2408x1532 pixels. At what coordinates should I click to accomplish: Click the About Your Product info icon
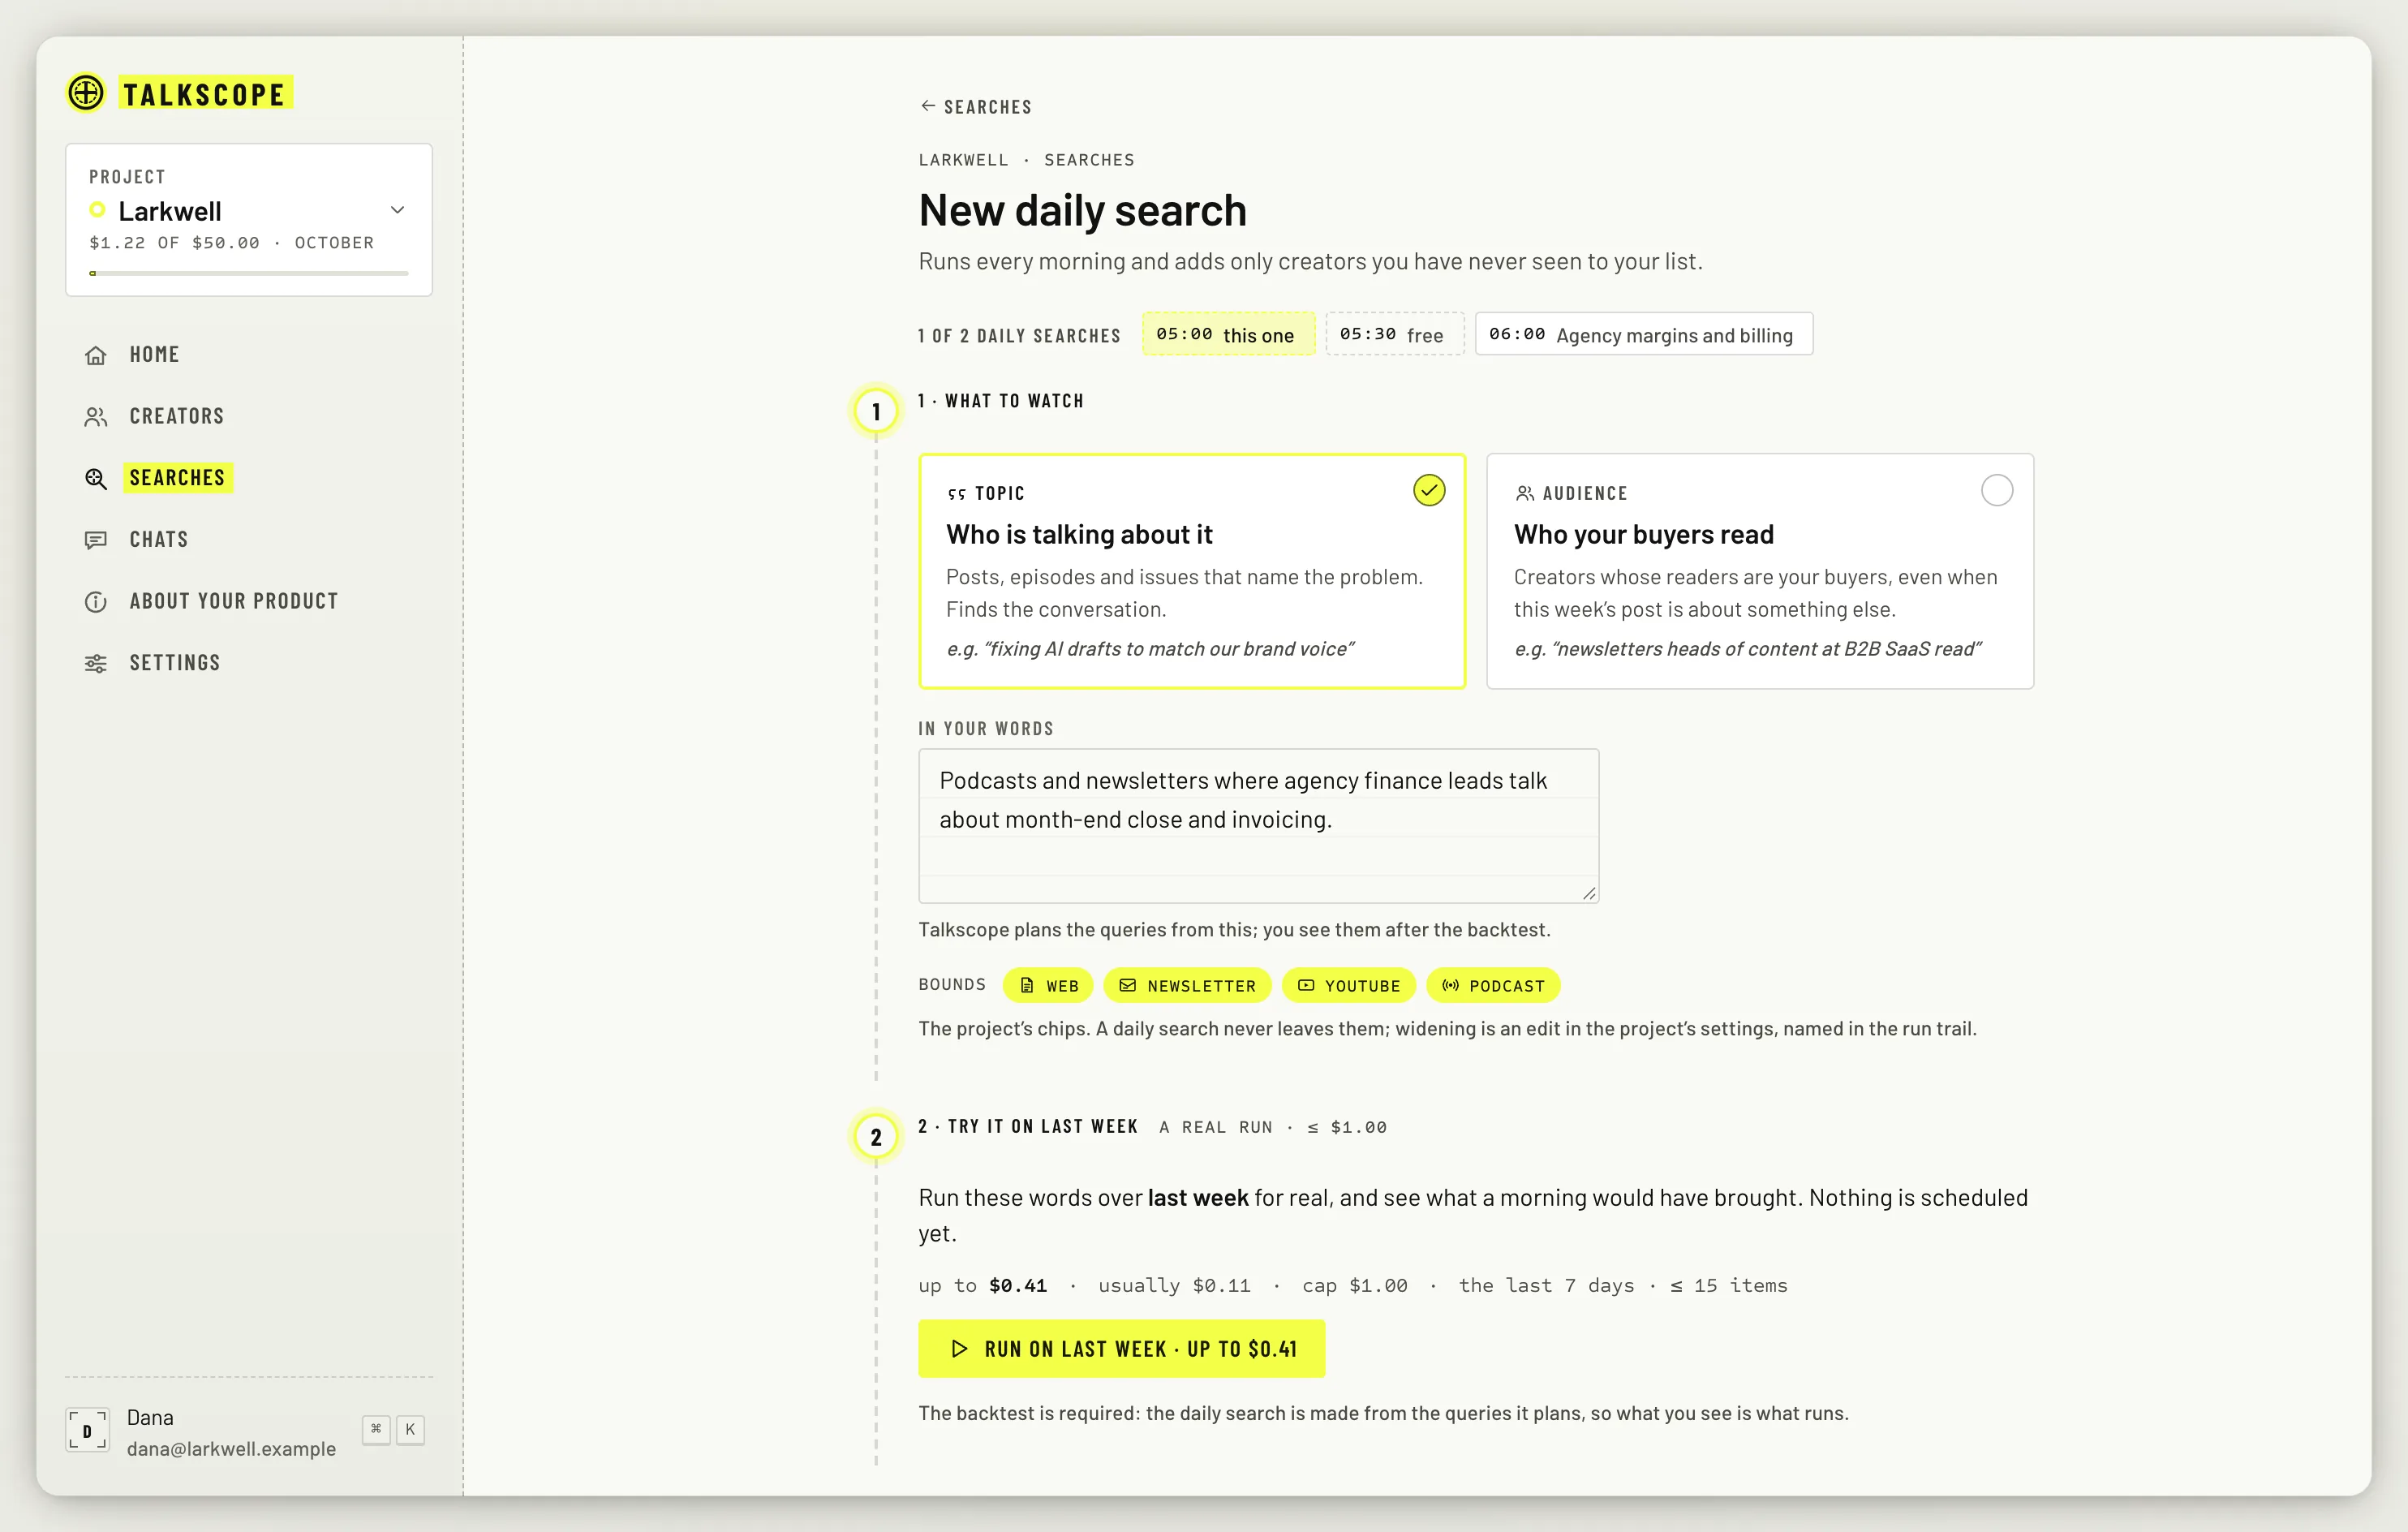pos(96,602)
